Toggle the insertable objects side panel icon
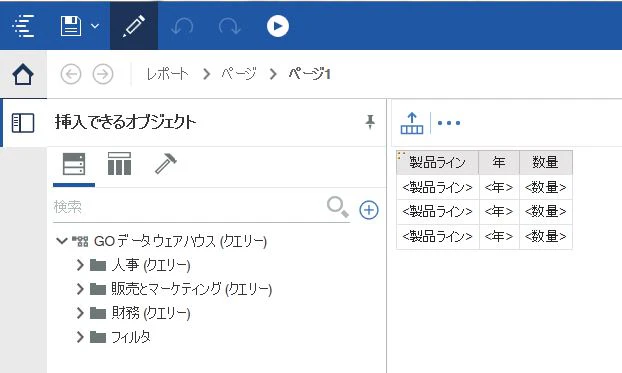This screenshot has height=373, width=622. [x=23, y=123]
